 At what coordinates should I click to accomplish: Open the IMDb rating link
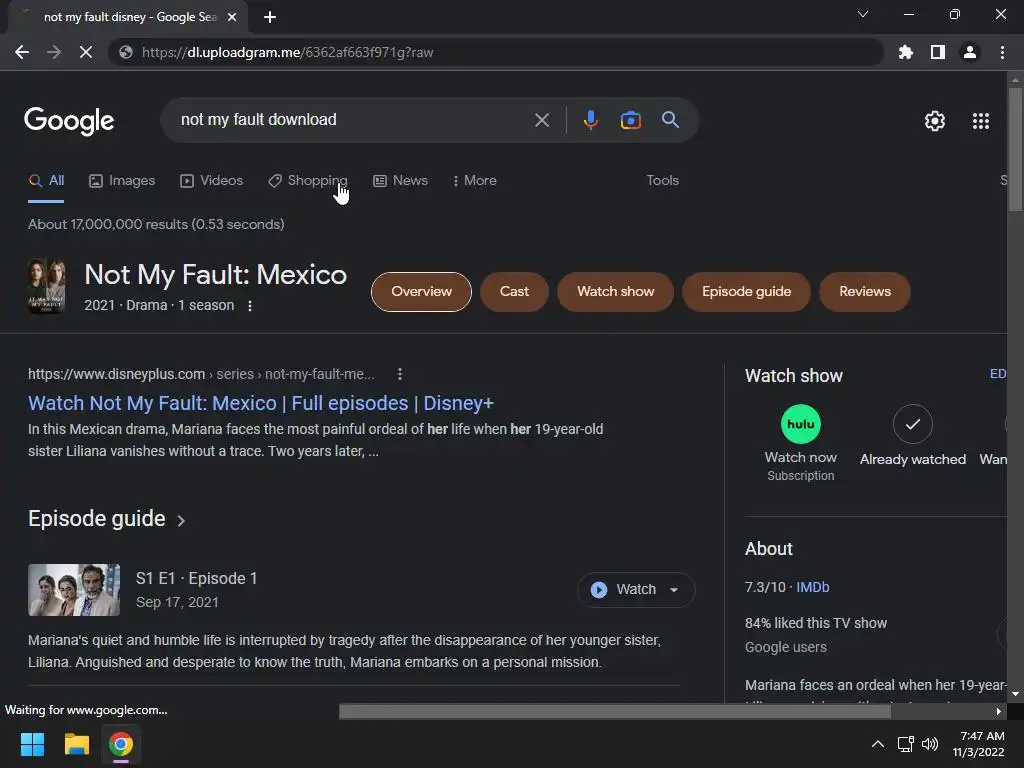coord(812,587)
